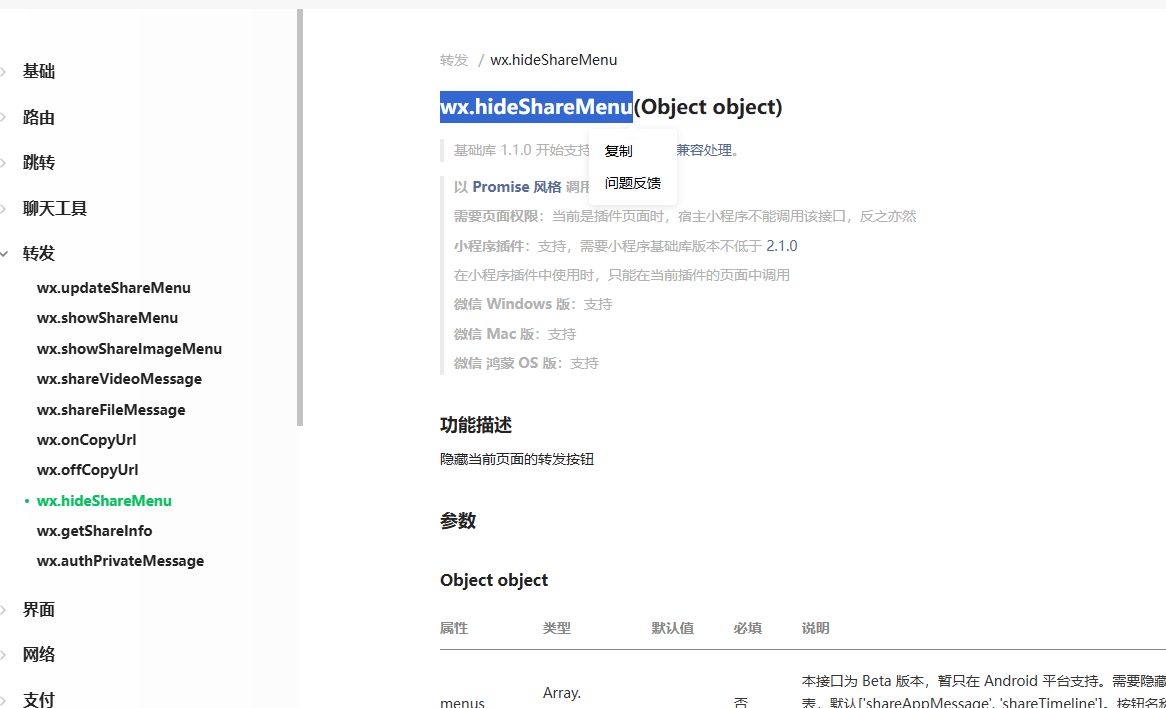Click the 说明 table column header

pyautogui.click(x=816, y=628)
